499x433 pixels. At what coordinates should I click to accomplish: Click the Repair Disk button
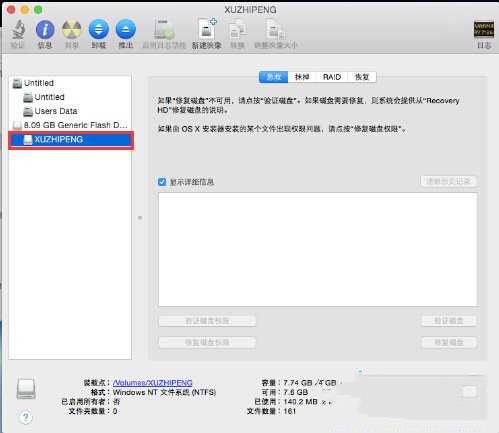pos(449,342)
